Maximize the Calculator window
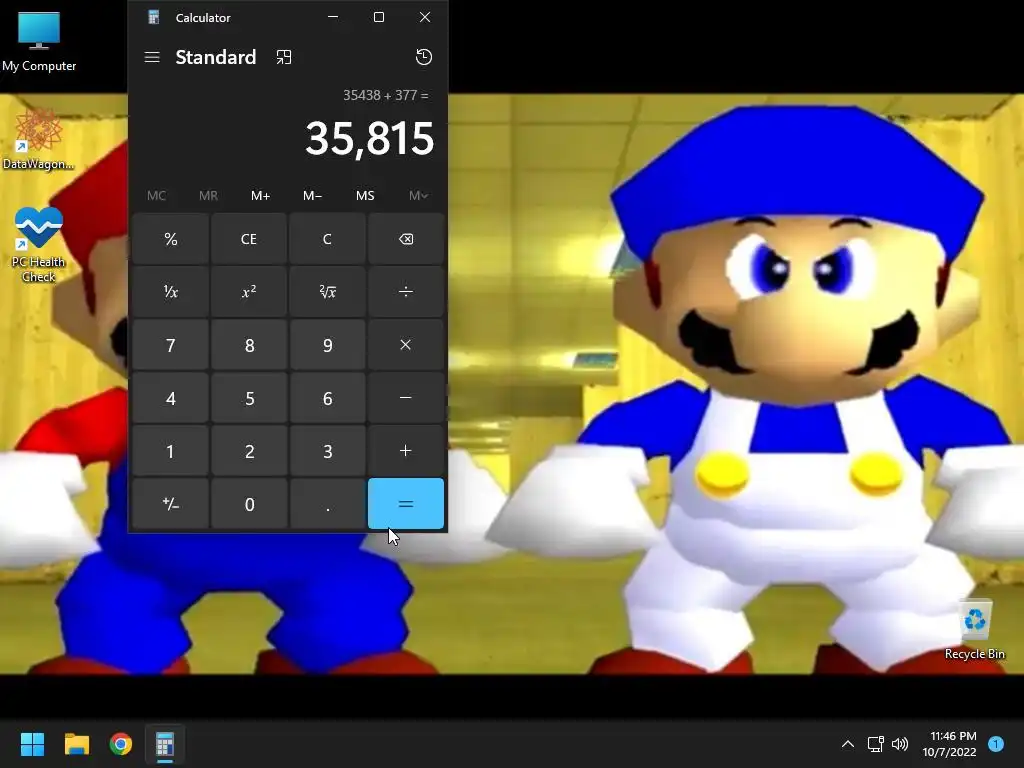The width and height of the screenshot is (1024, 768). [379, 17]
